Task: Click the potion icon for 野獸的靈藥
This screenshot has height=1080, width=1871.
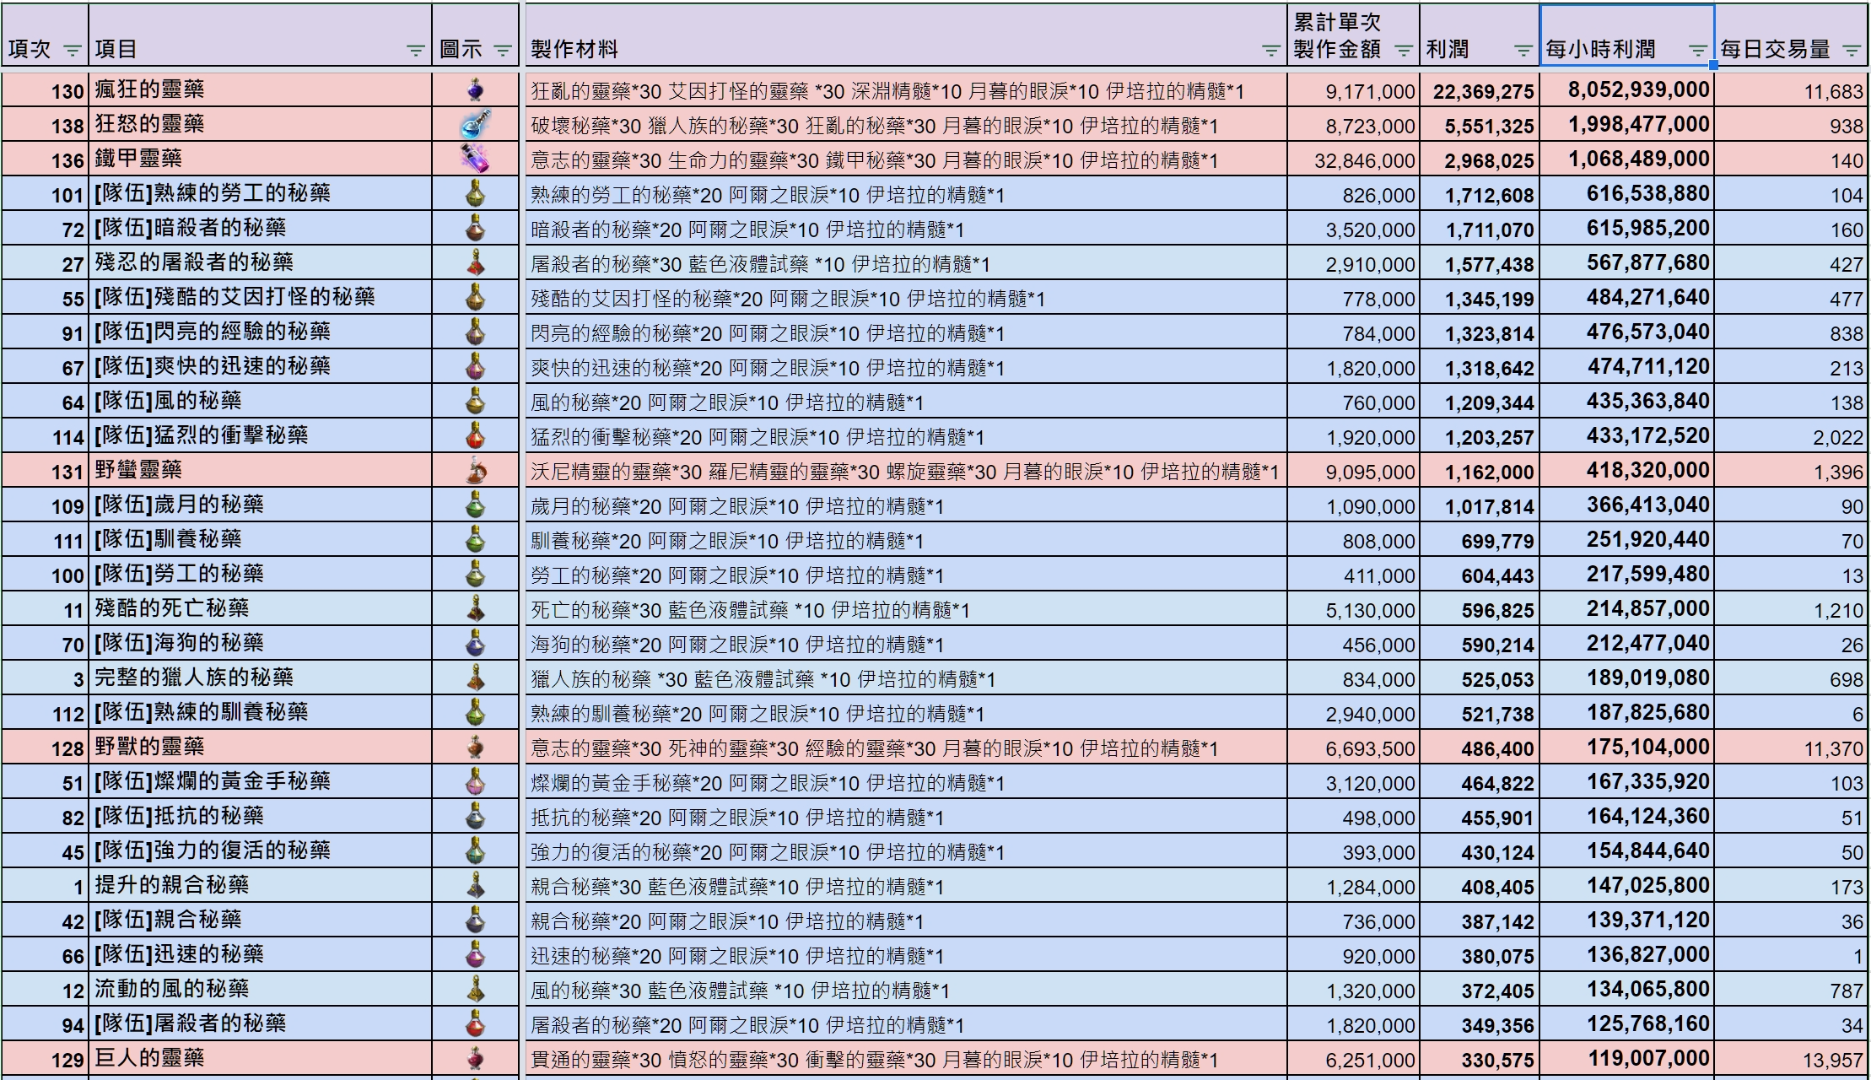Action: (x=476, y=748)
